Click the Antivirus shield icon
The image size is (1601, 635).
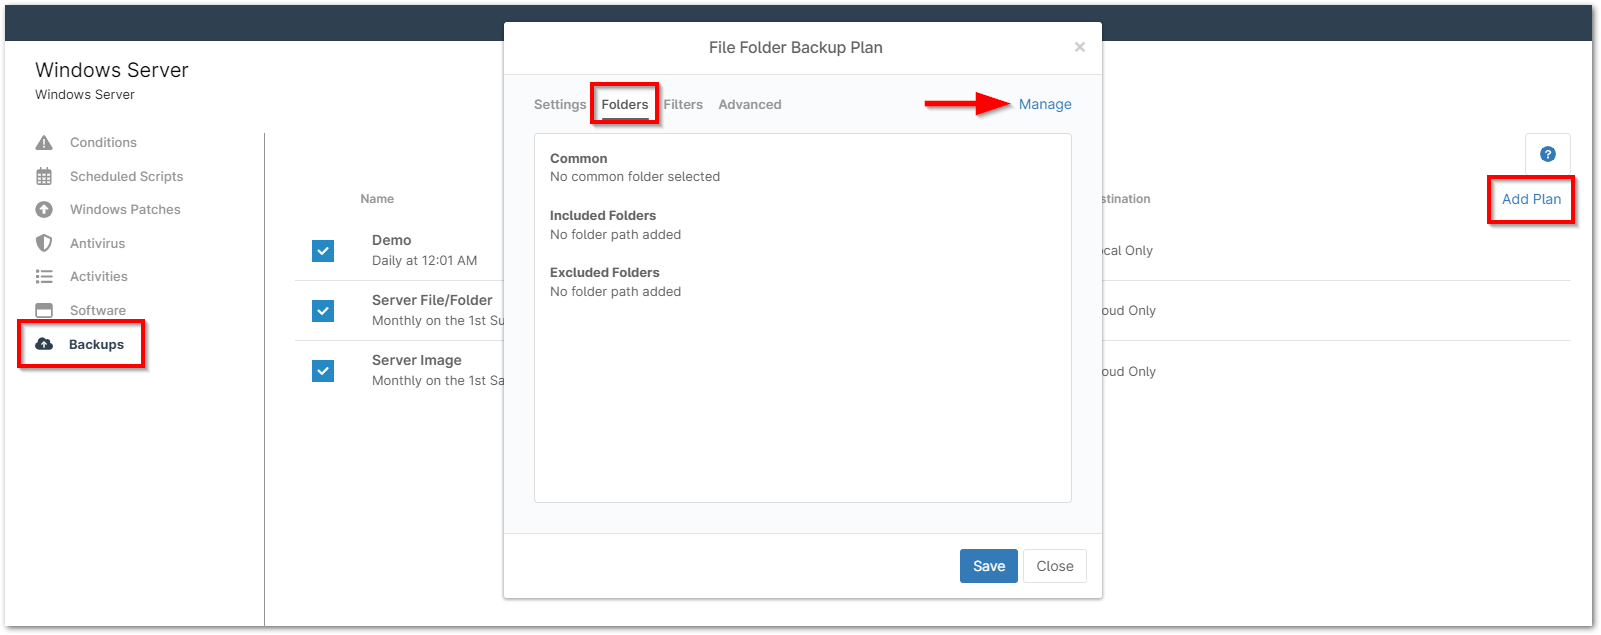pyautogui.click(x=44, y=243)
